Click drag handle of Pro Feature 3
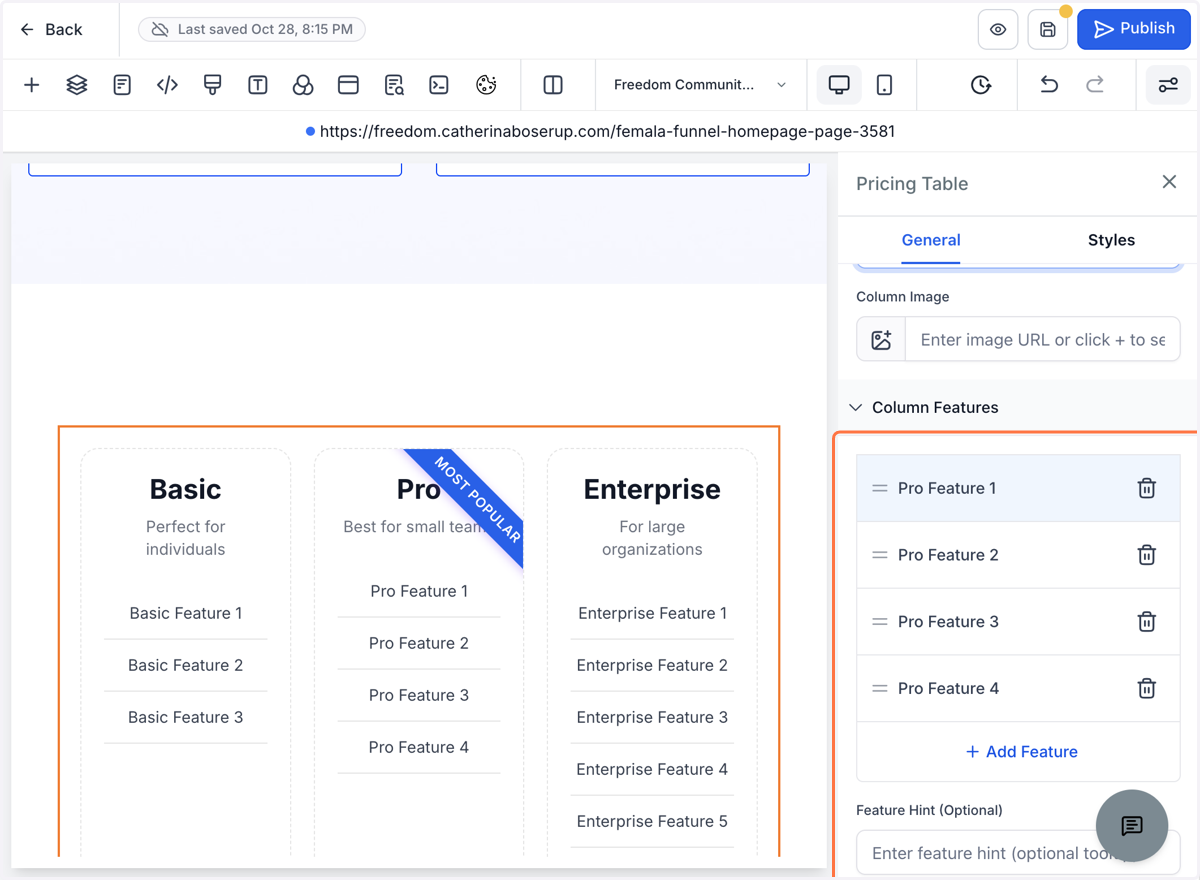The image size is (1200, 880). (880, 622)
